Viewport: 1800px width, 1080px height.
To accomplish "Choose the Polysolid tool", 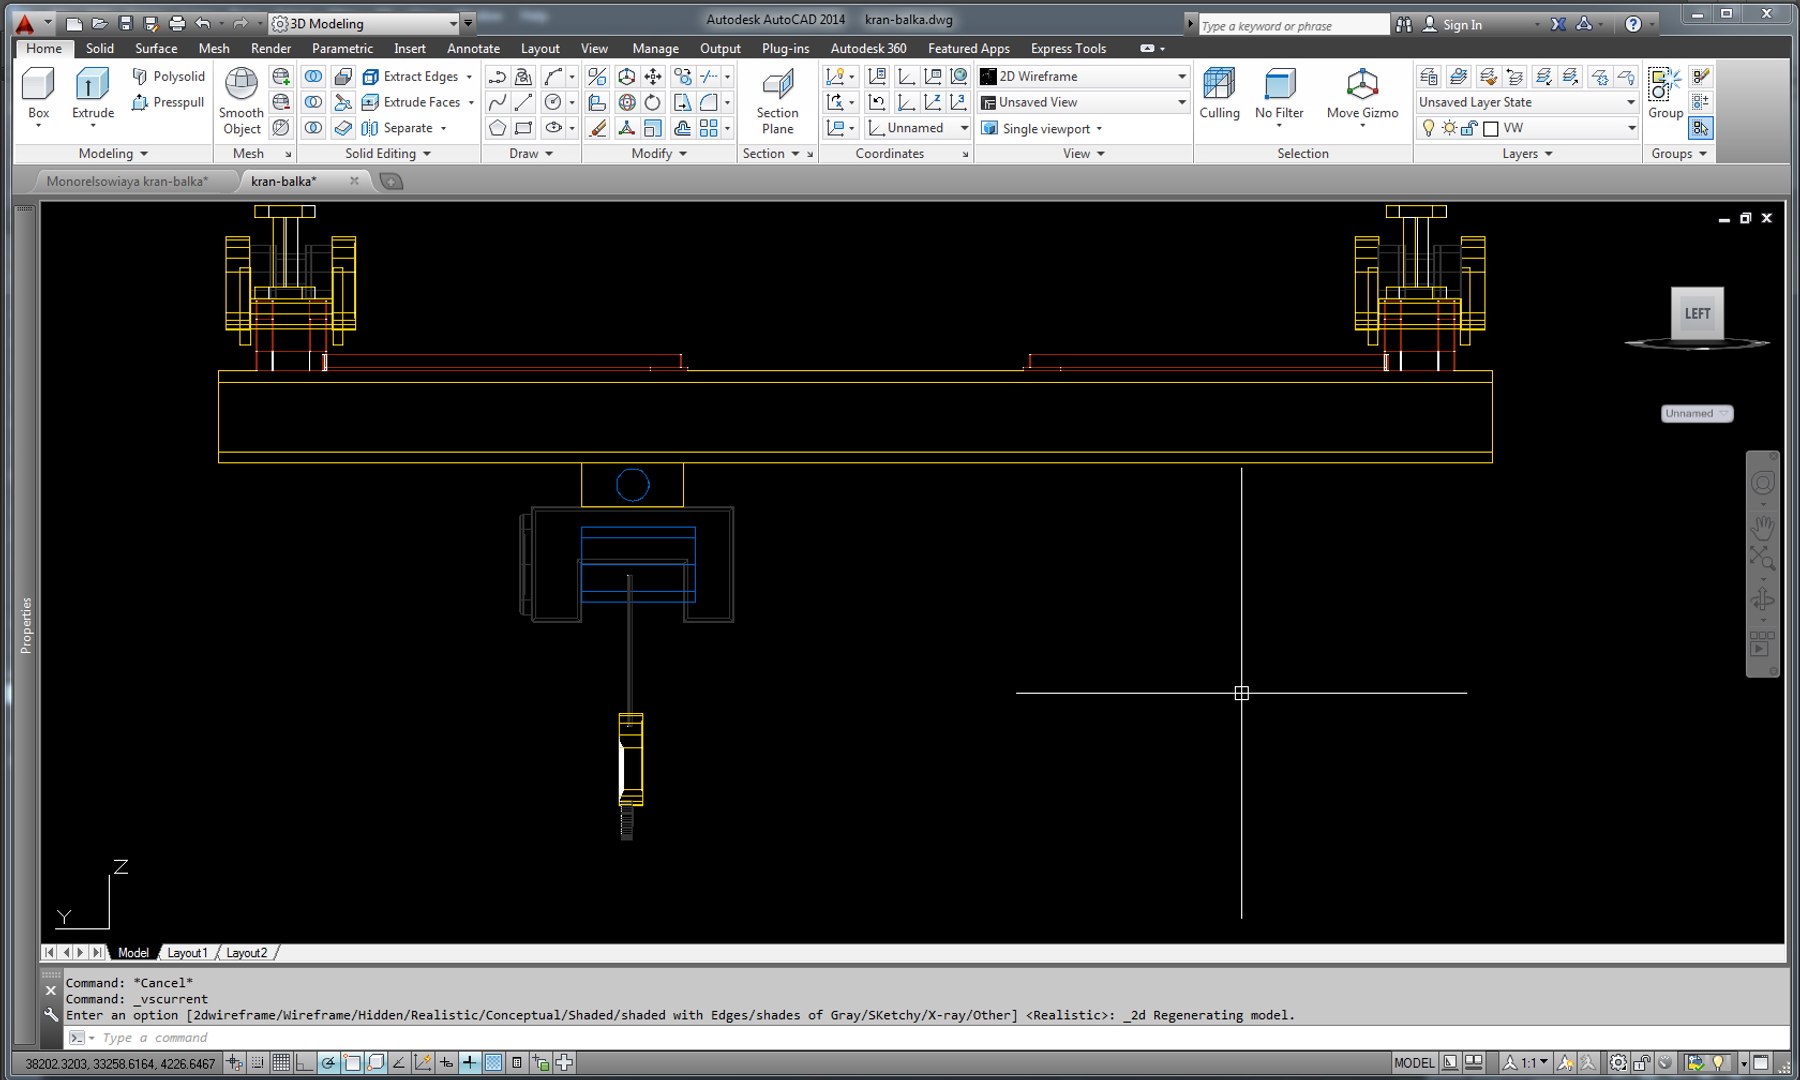I will [168, 76].
